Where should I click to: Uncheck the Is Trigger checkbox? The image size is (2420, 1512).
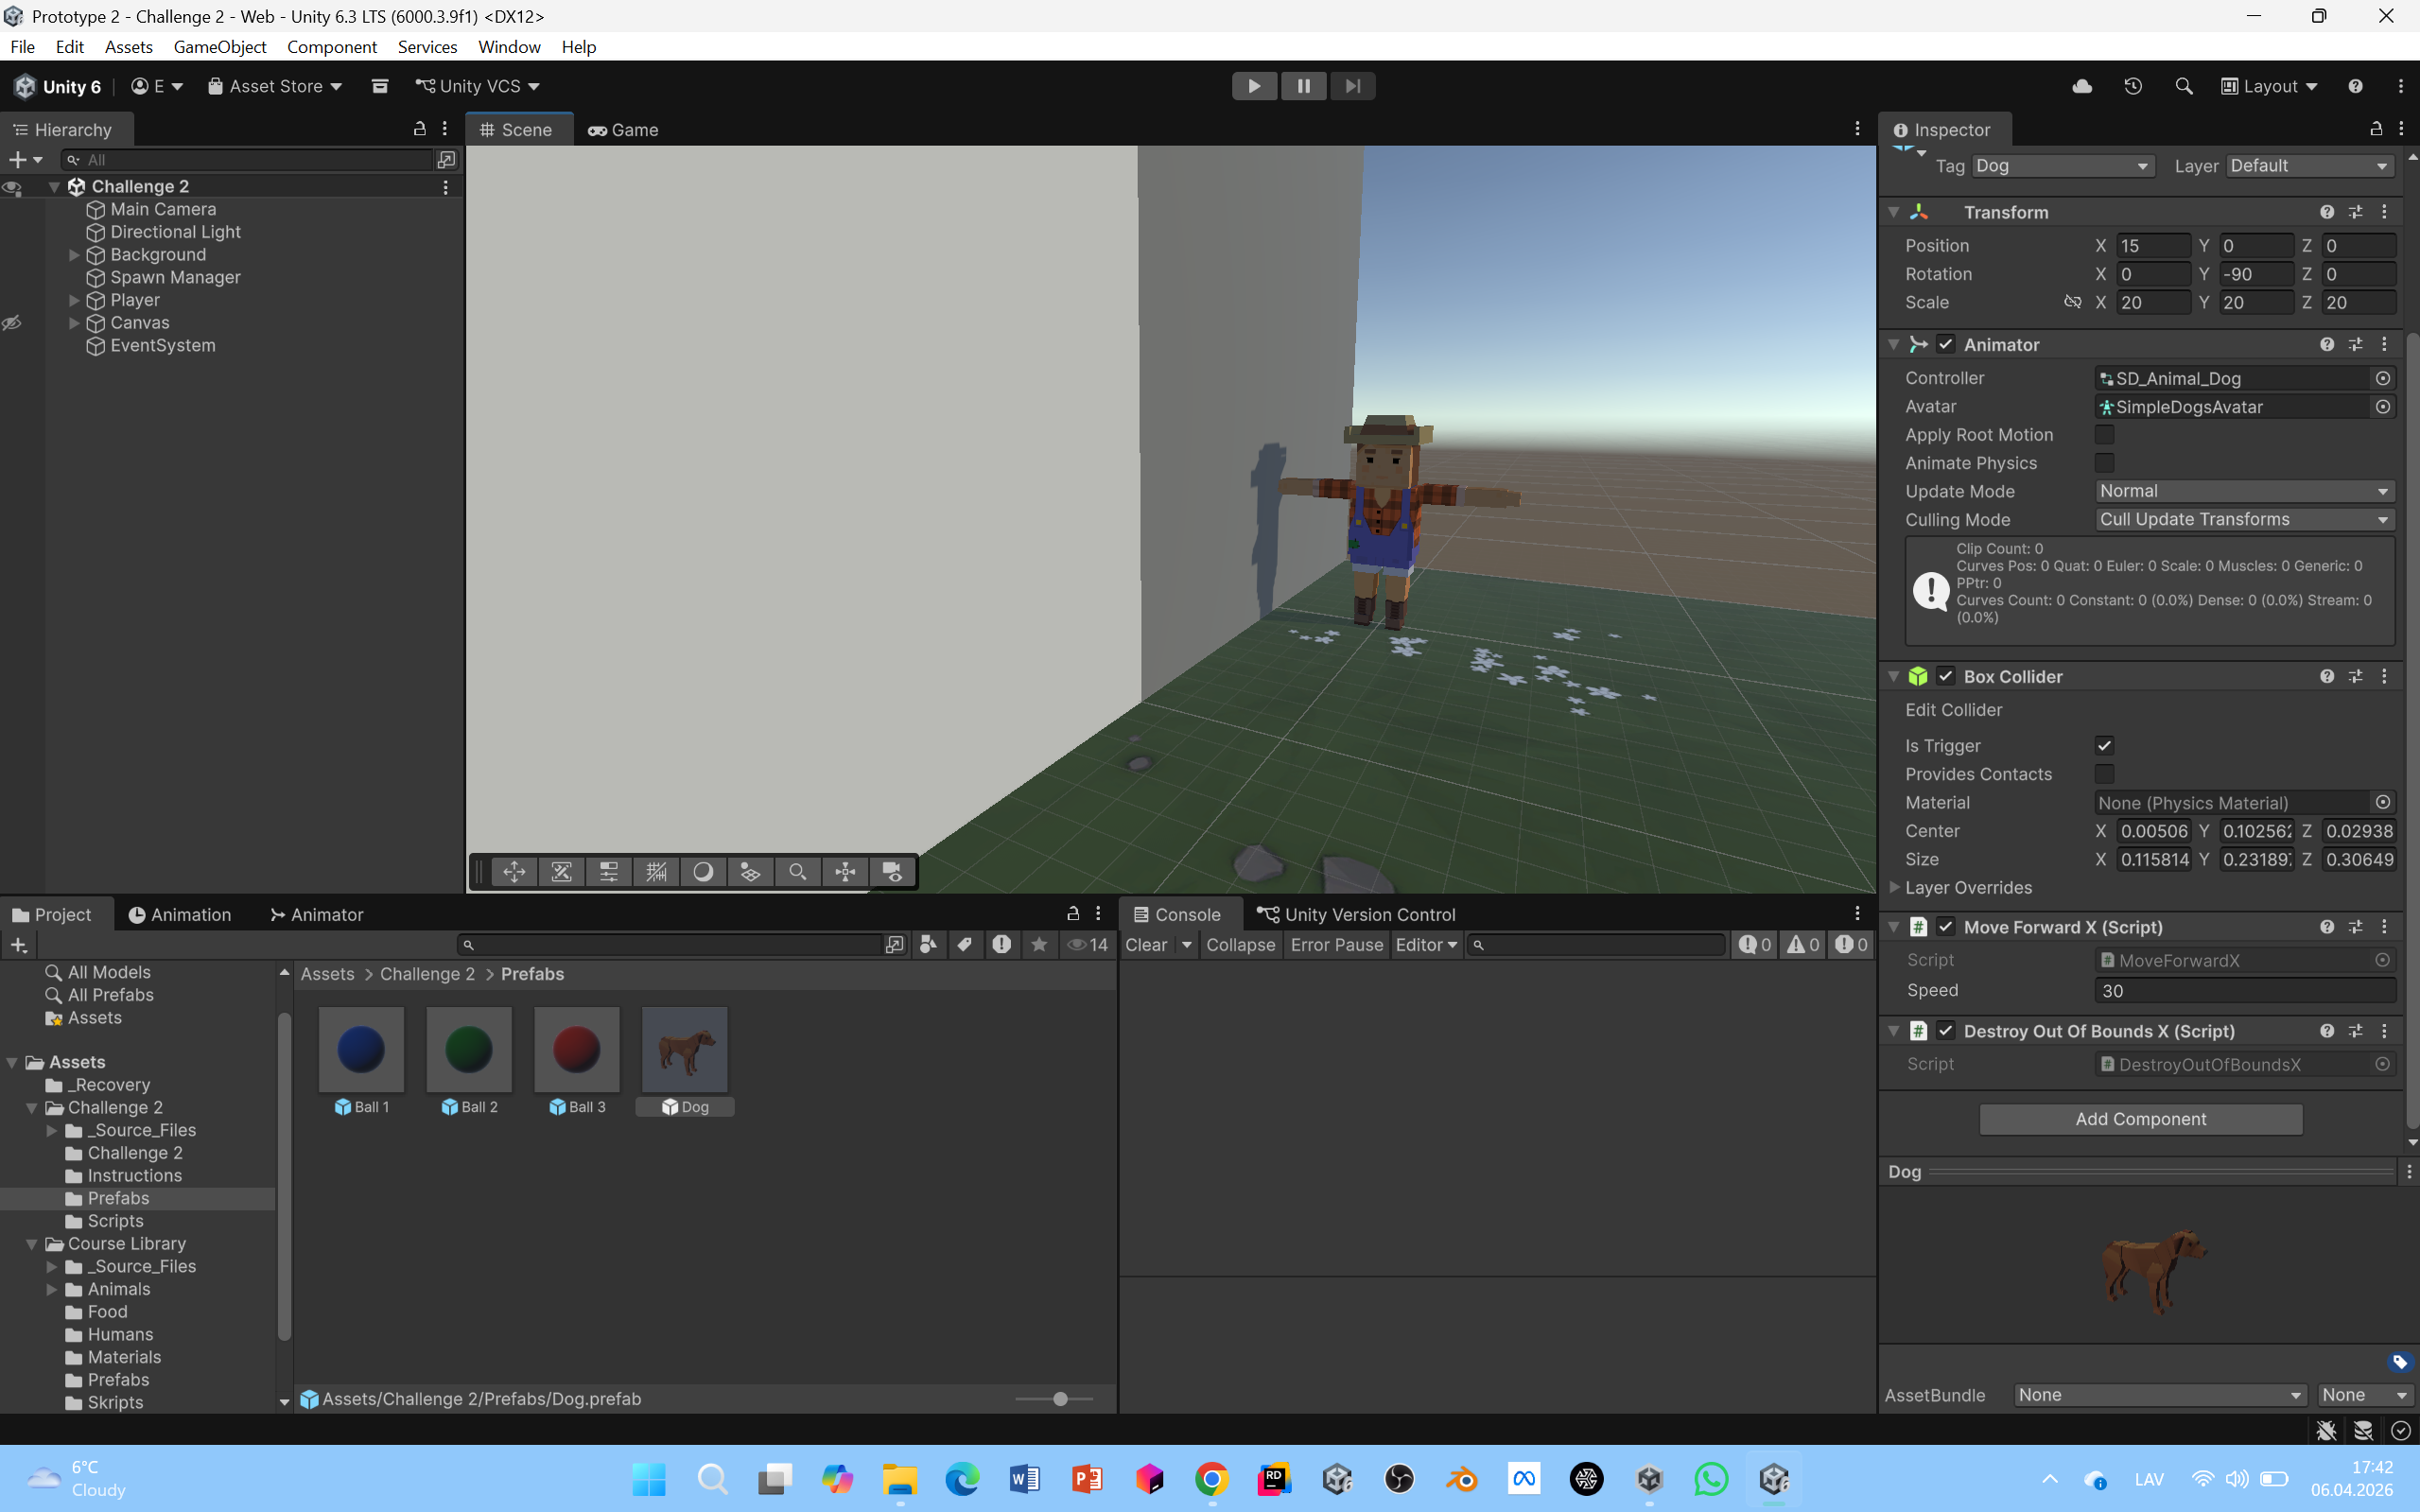(2104, 746)
